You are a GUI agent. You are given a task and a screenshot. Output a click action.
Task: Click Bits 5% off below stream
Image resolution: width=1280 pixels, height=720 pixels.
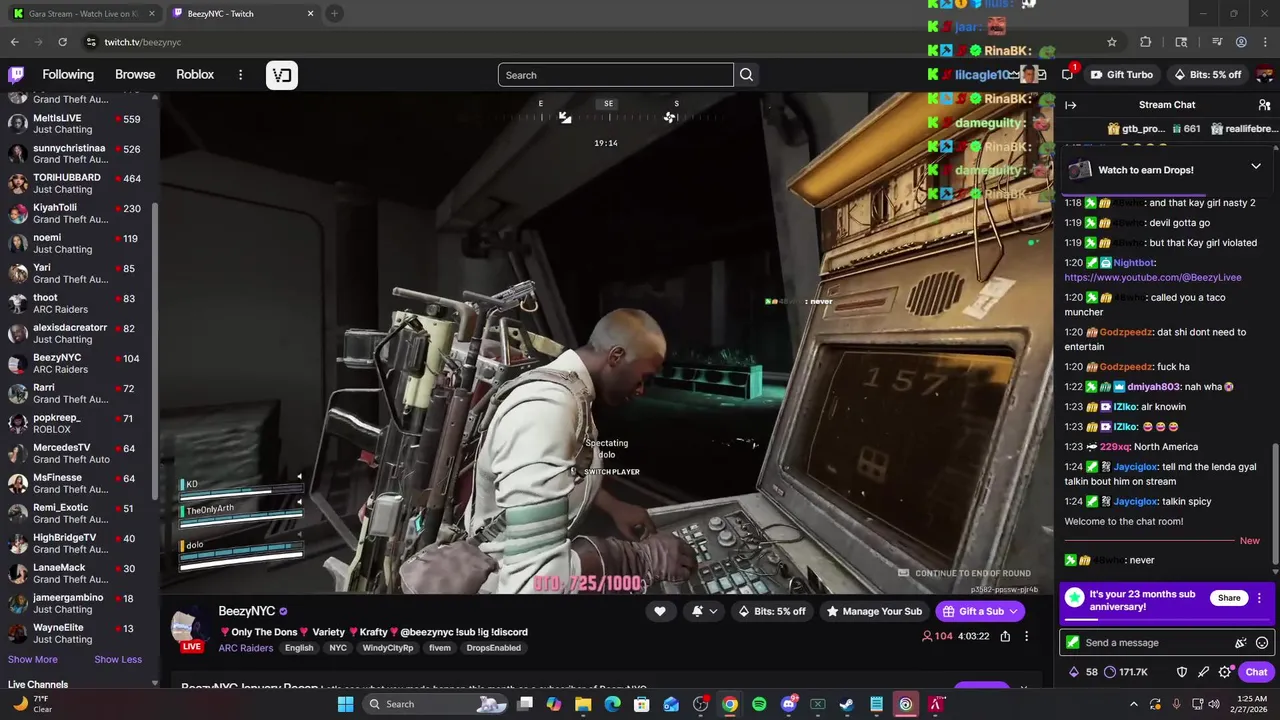tap(771, 611)
